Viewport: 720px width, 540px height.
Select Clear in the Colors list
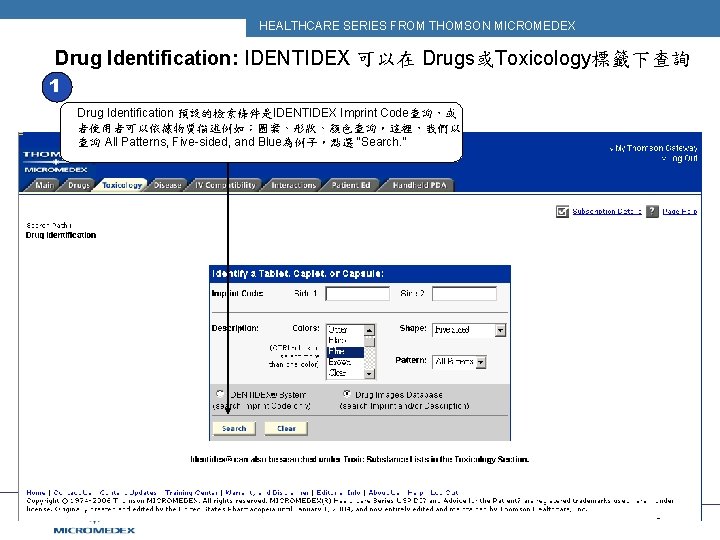345,373
